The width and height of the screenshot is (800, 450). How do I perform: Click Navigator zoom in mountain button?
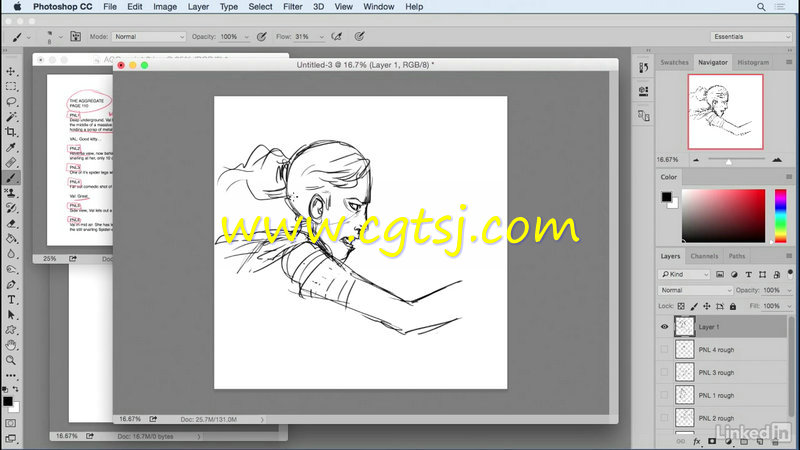[777, 160]
